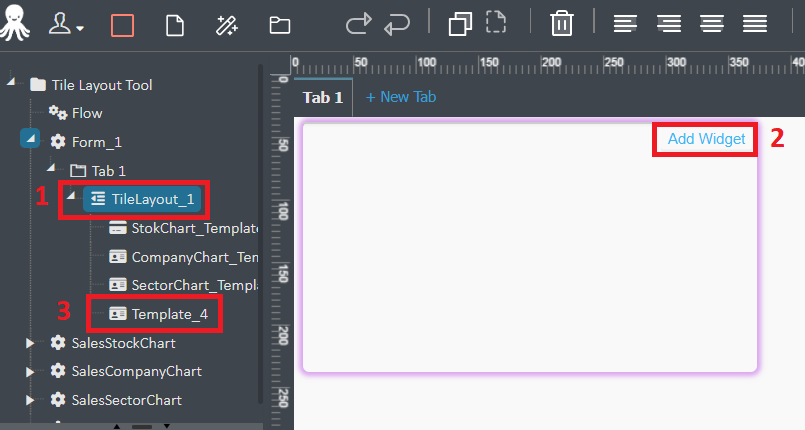This screenshot has height=430, width=805.
Task: Click the gear icon next to SalesSectorChart
Action: coord(58,400)
